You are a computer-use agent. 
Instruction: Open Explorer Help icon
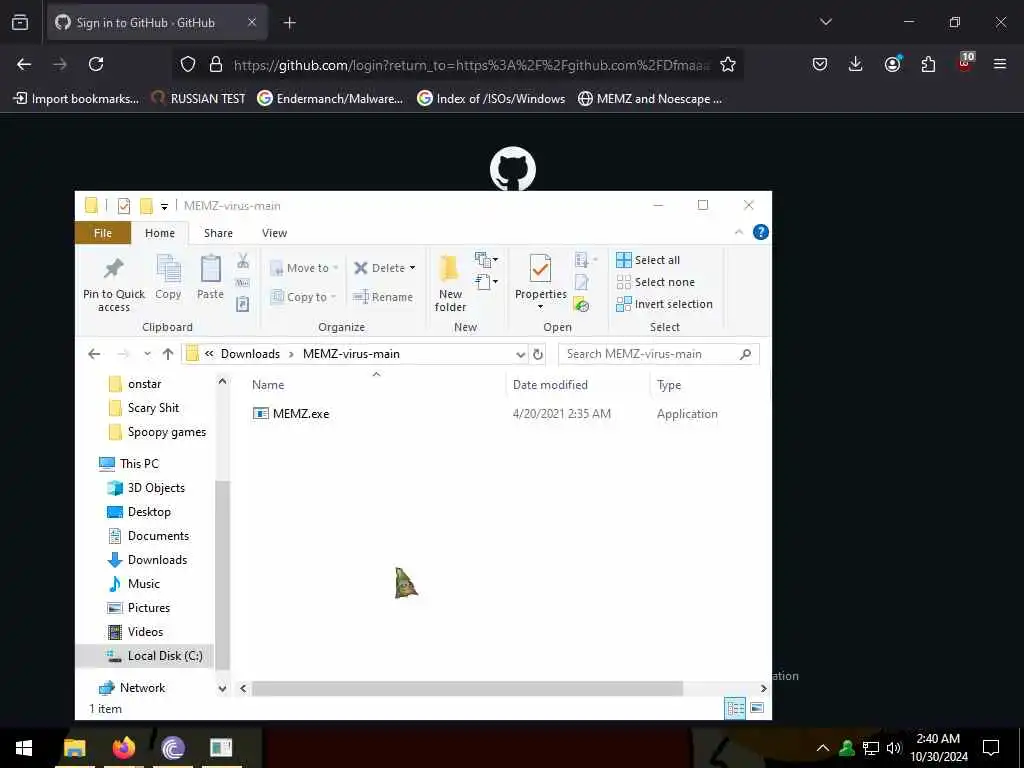(x=760, y=232)
